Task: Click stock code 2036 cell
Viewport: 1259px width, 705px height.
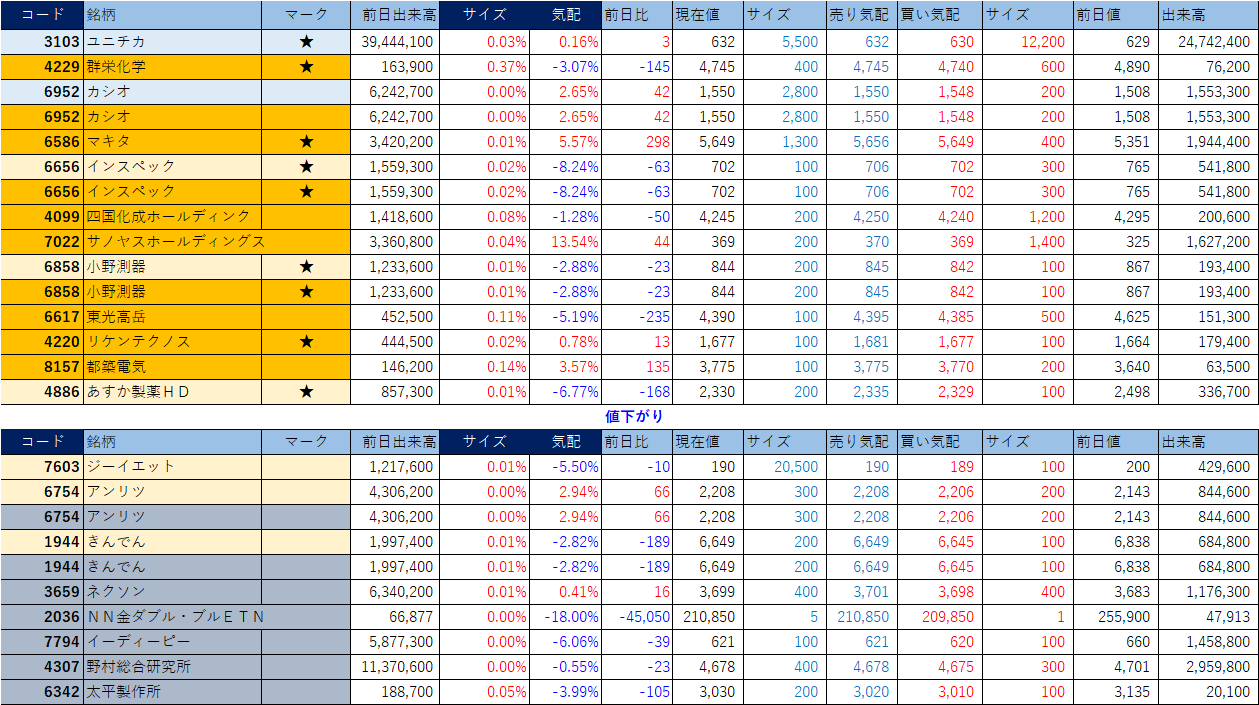Action: (40, 617)
